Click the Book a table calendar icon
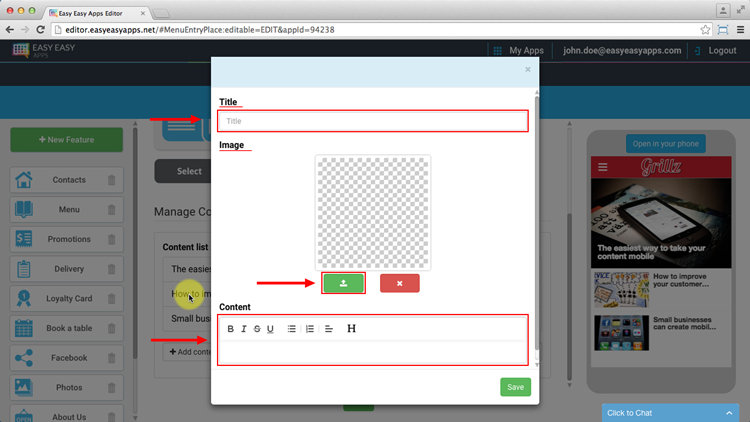750x422 pixels. (23, 328)
